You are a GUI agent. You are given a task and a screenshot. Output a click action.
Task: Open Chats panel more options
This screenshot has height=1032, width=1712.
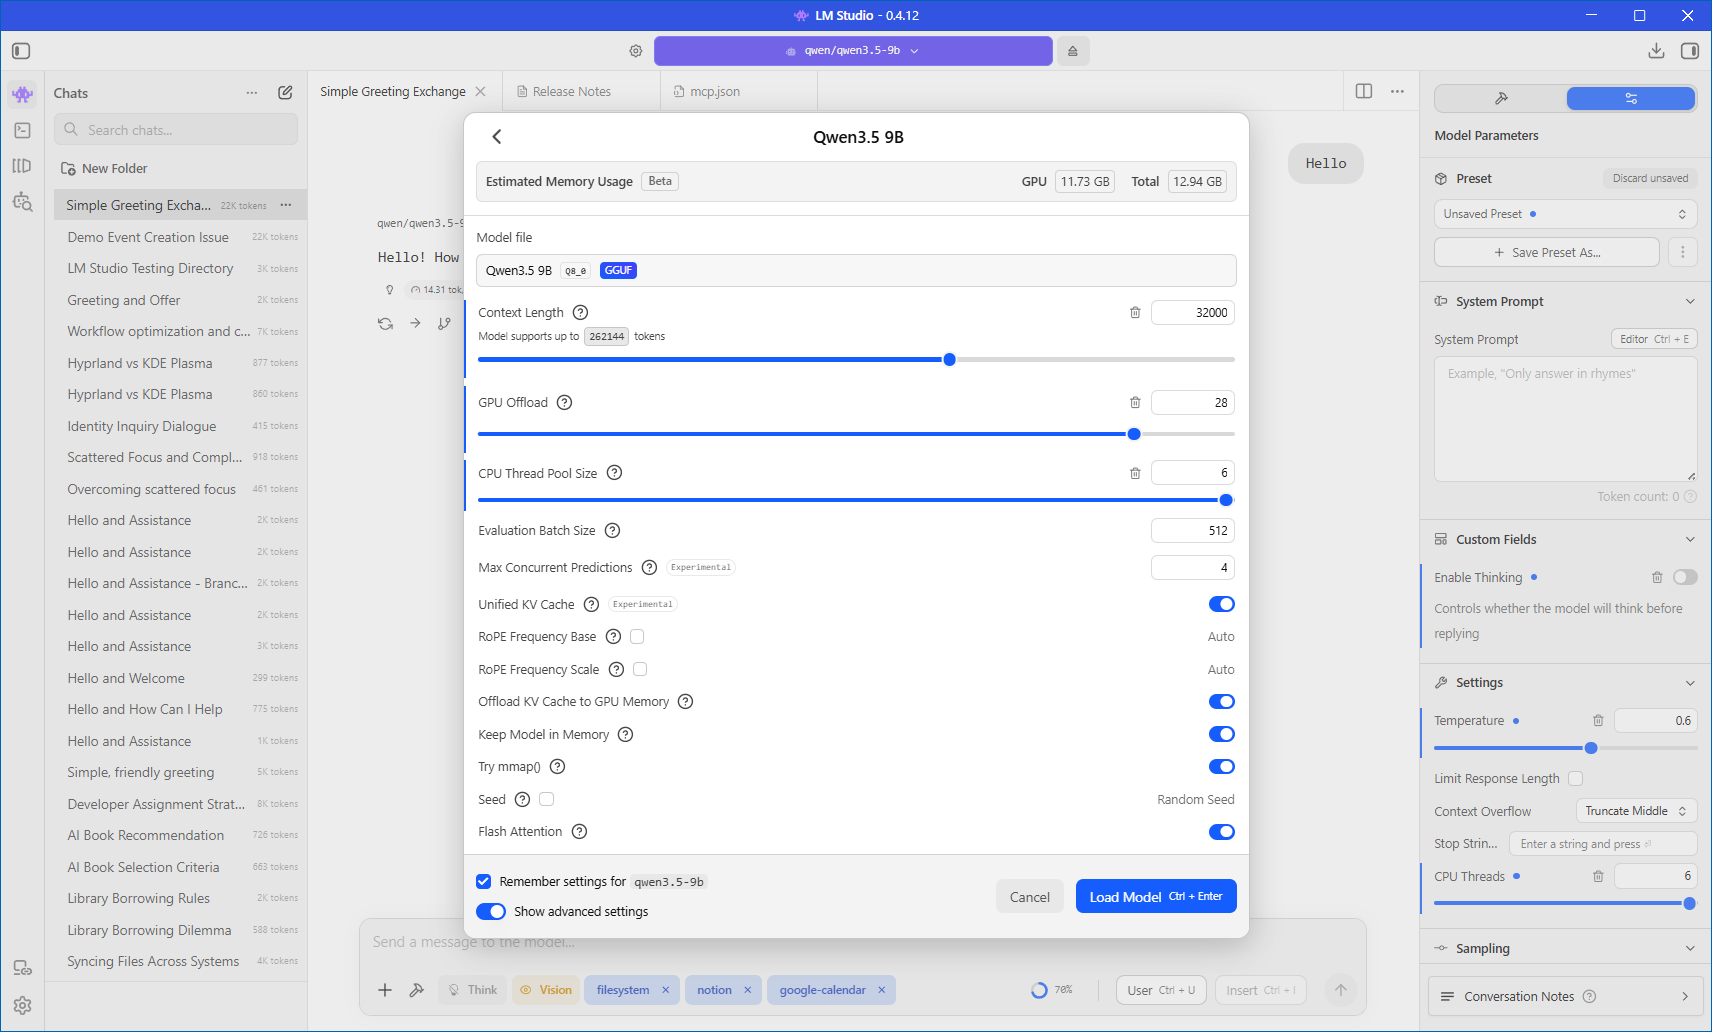252,93
